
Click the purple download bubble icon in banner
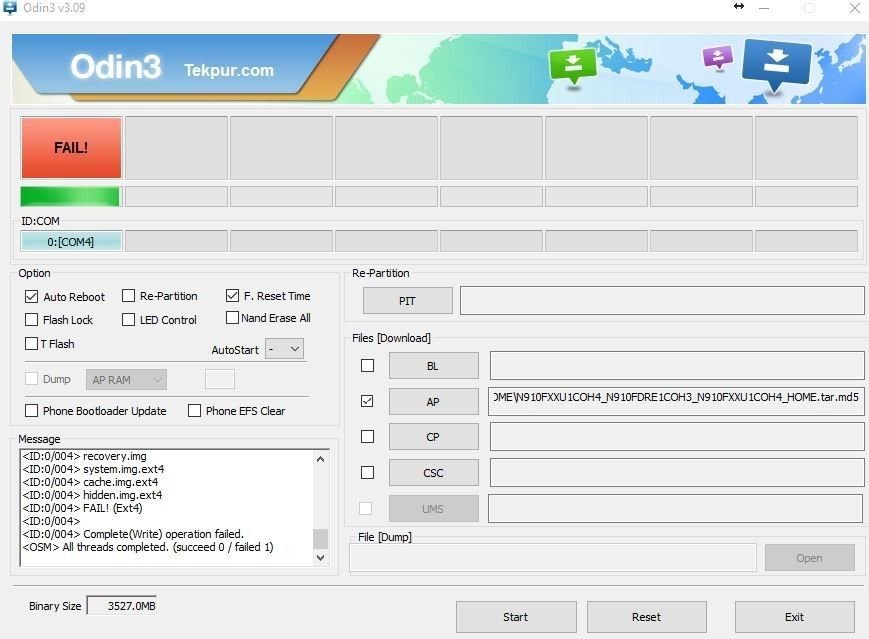(718, 57)
